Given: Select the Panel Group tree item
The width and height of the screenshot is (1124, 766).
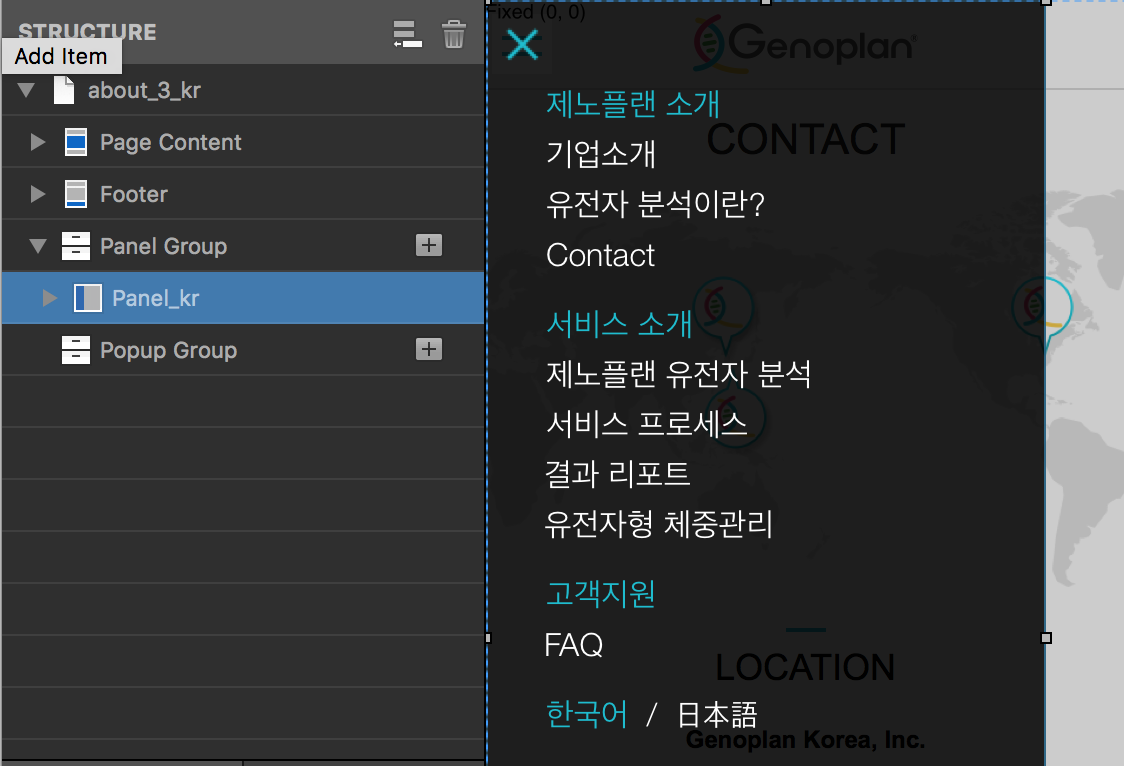Looking at the screenshot, I should click(x=243, y=246).
